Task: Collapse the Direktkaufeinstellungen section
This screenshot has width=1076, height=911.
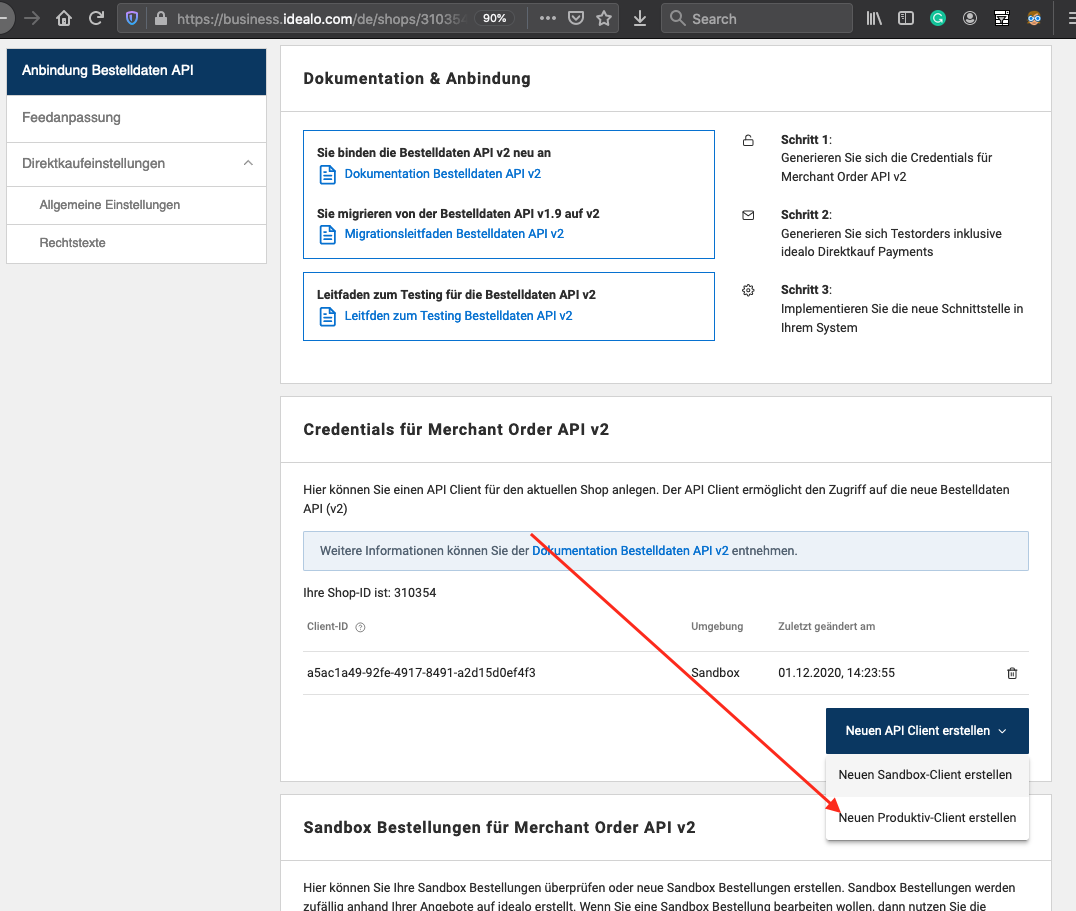Action: 136,163
